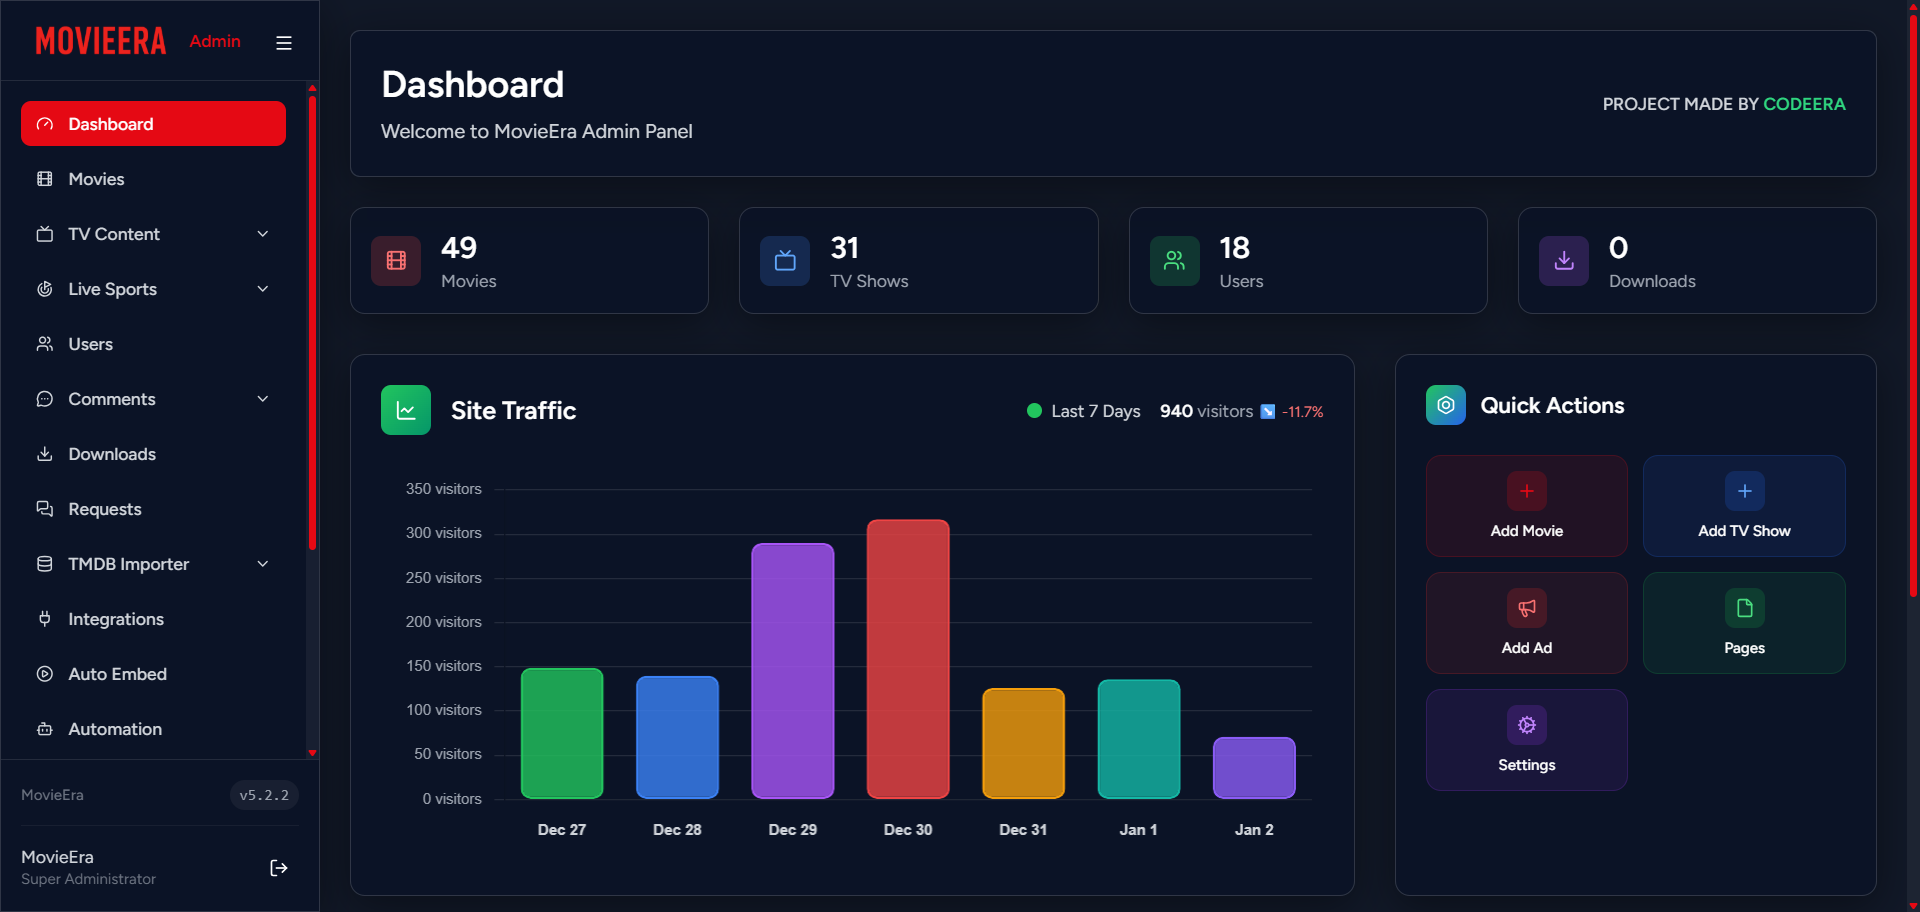Go to Integrations in the sidebar
The height and width of the screenshot is (912, 1920).
click(x=115, y=619)
